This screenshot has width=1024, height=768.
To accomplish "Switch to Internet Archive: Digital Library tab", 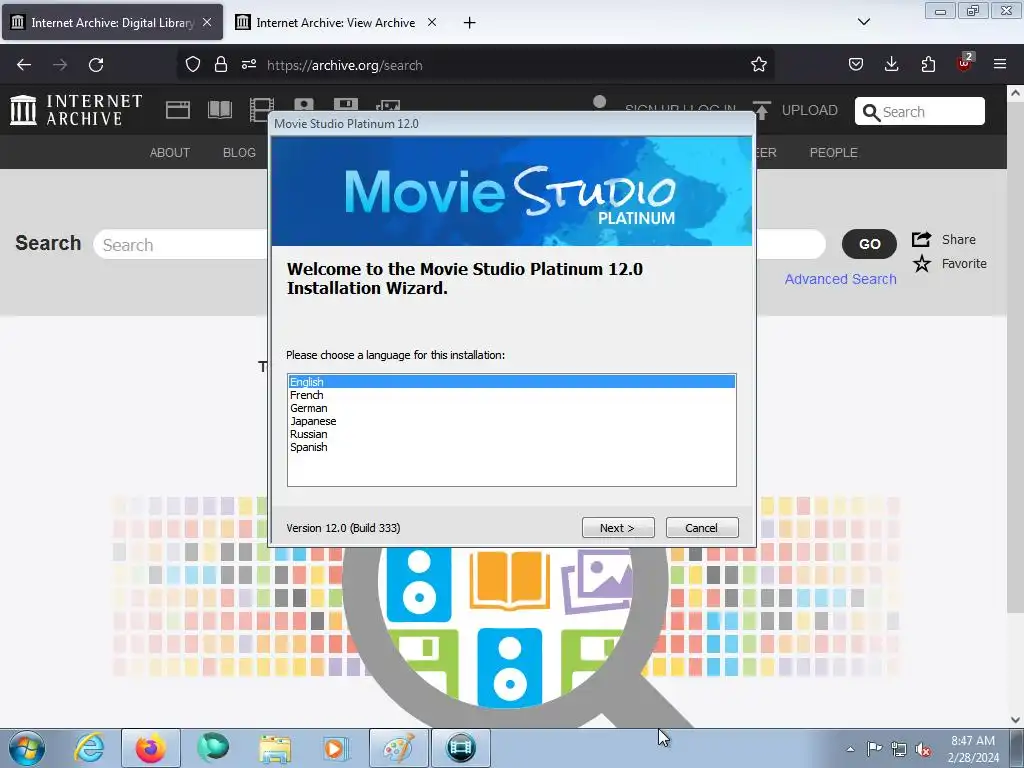I will 112,23.
